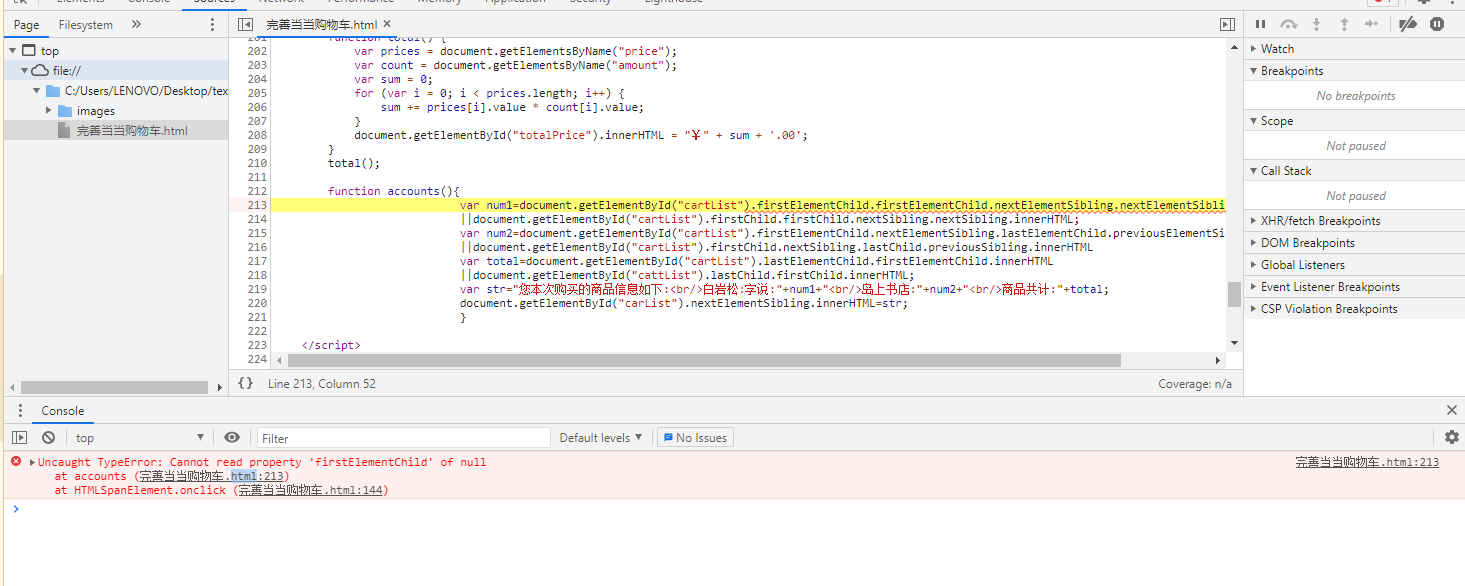
Task: Click the No Issues button
Action: pos(695,437)
